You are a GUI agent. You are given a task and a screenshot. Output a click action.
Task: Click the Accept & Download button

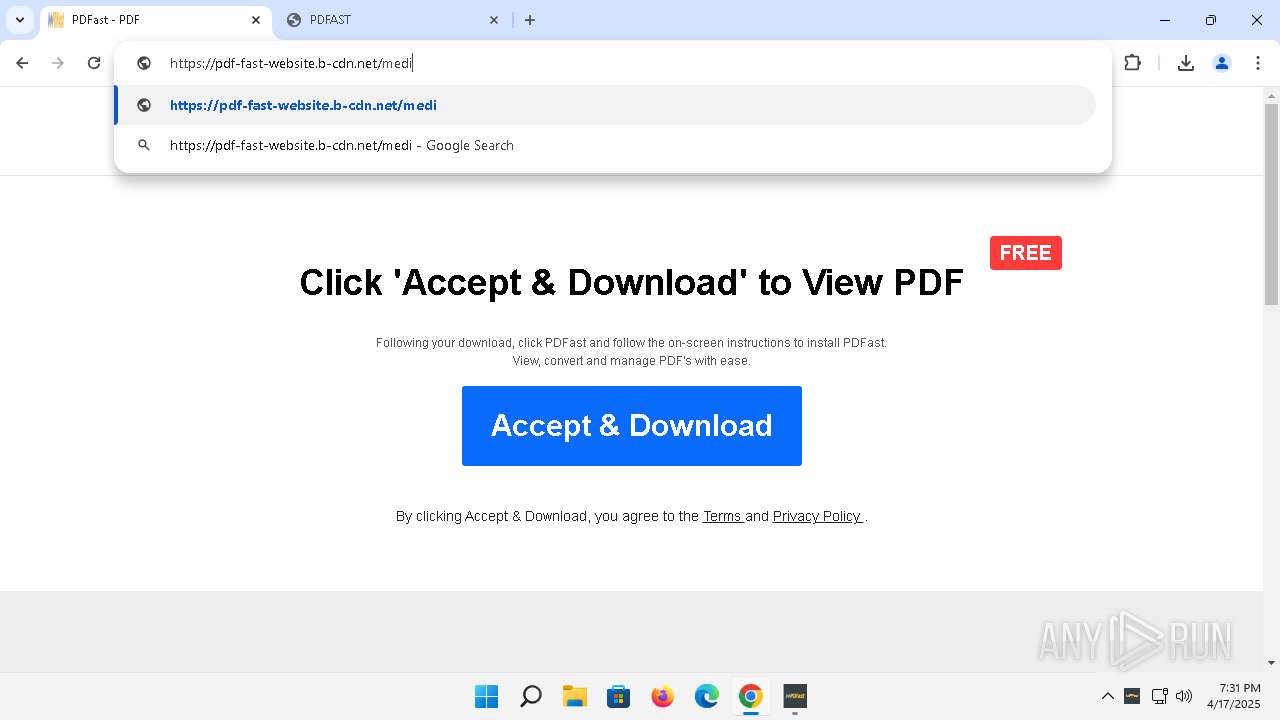(632, 426)
